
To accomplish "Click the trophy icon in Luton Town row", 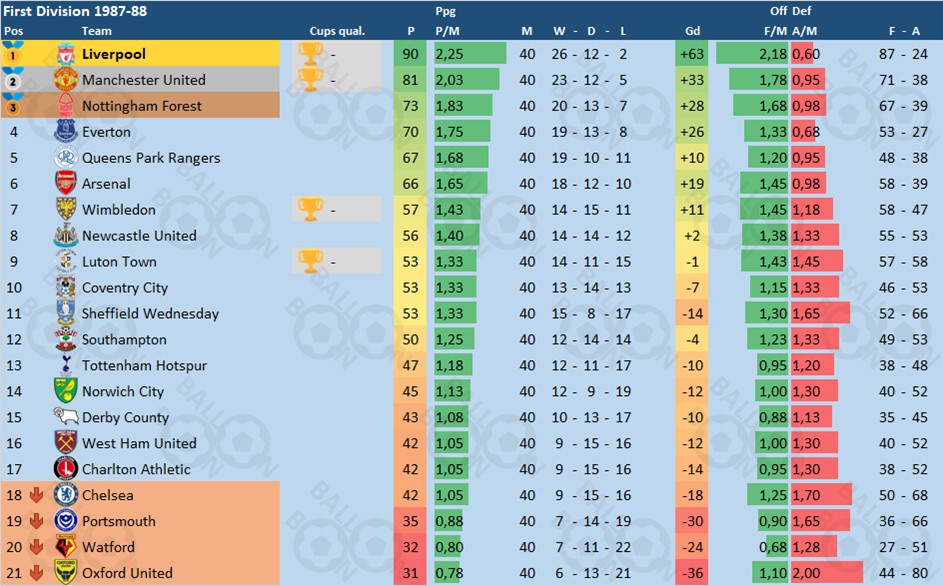I will click(x=310, y=261).
